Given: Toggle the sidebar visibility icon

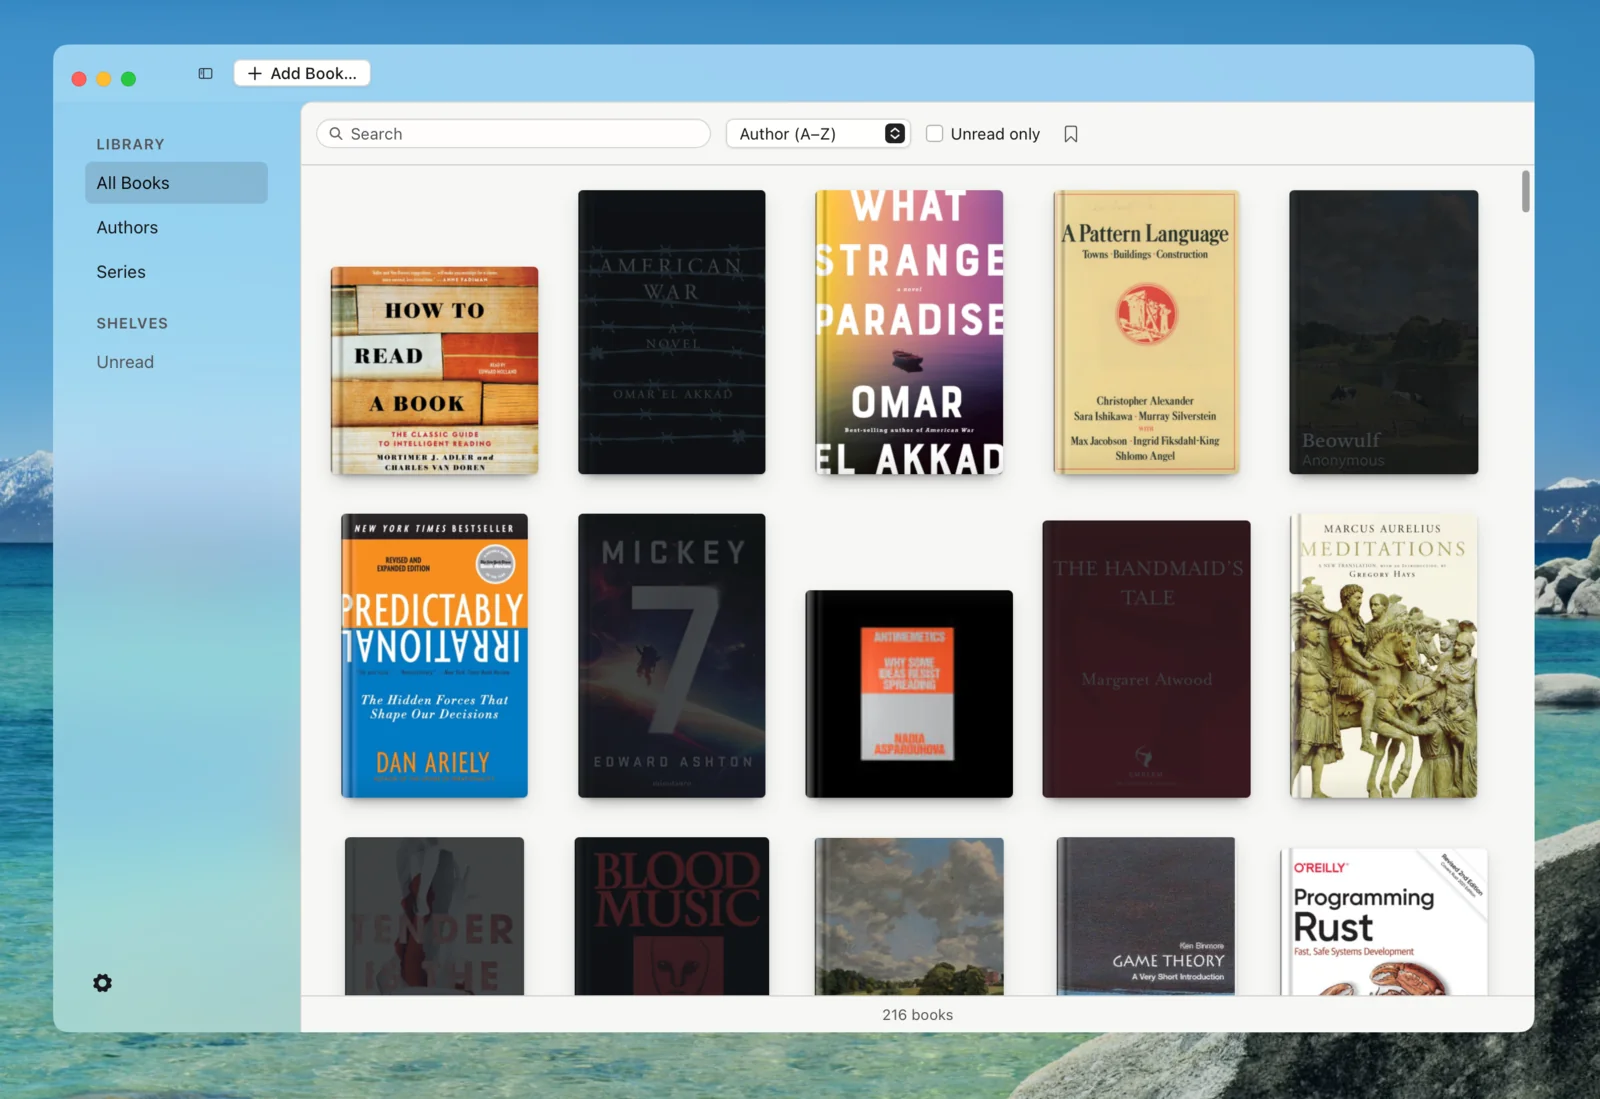Looking at the screenshot, I should pos(205,73).
